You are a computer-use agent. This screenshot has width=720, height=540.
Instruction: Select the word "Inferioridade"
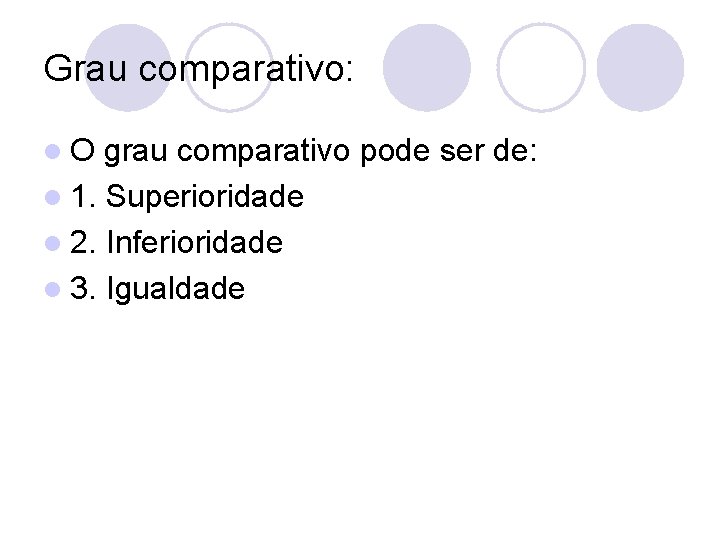(x=194, y=242)
